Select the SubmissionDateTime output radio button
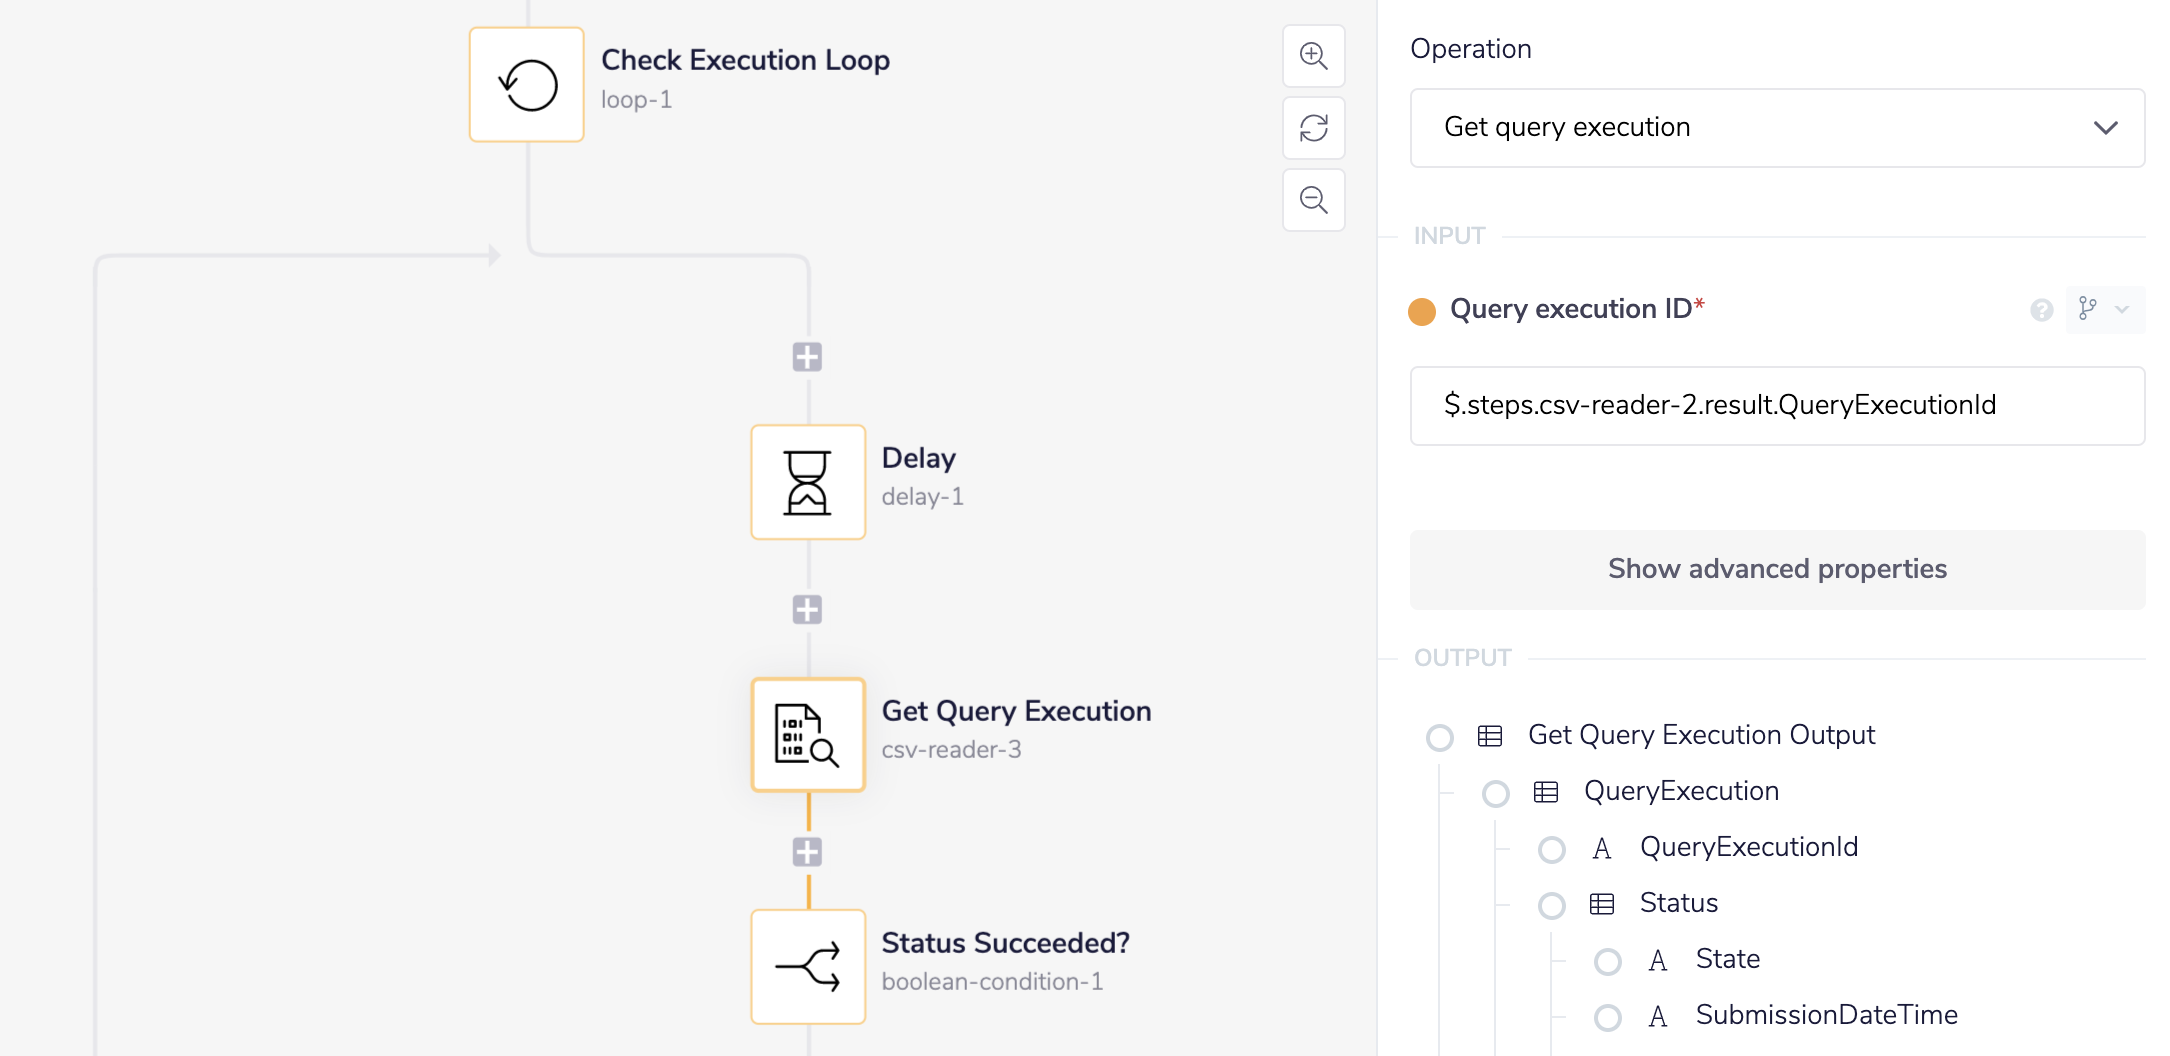 pyautogui.click(x=1608, y=1017)
